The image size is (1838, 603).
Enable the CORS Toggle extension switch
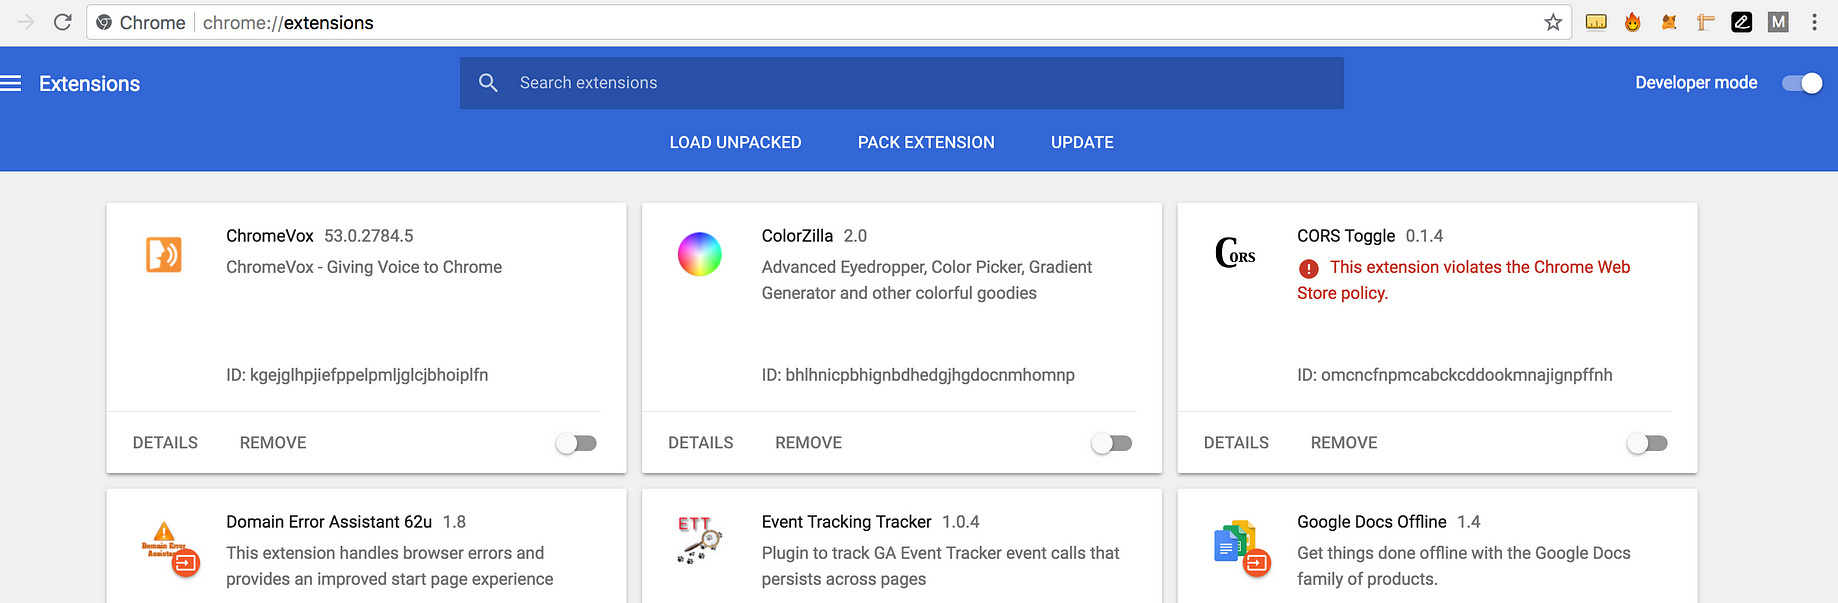tap(1647, 443)
